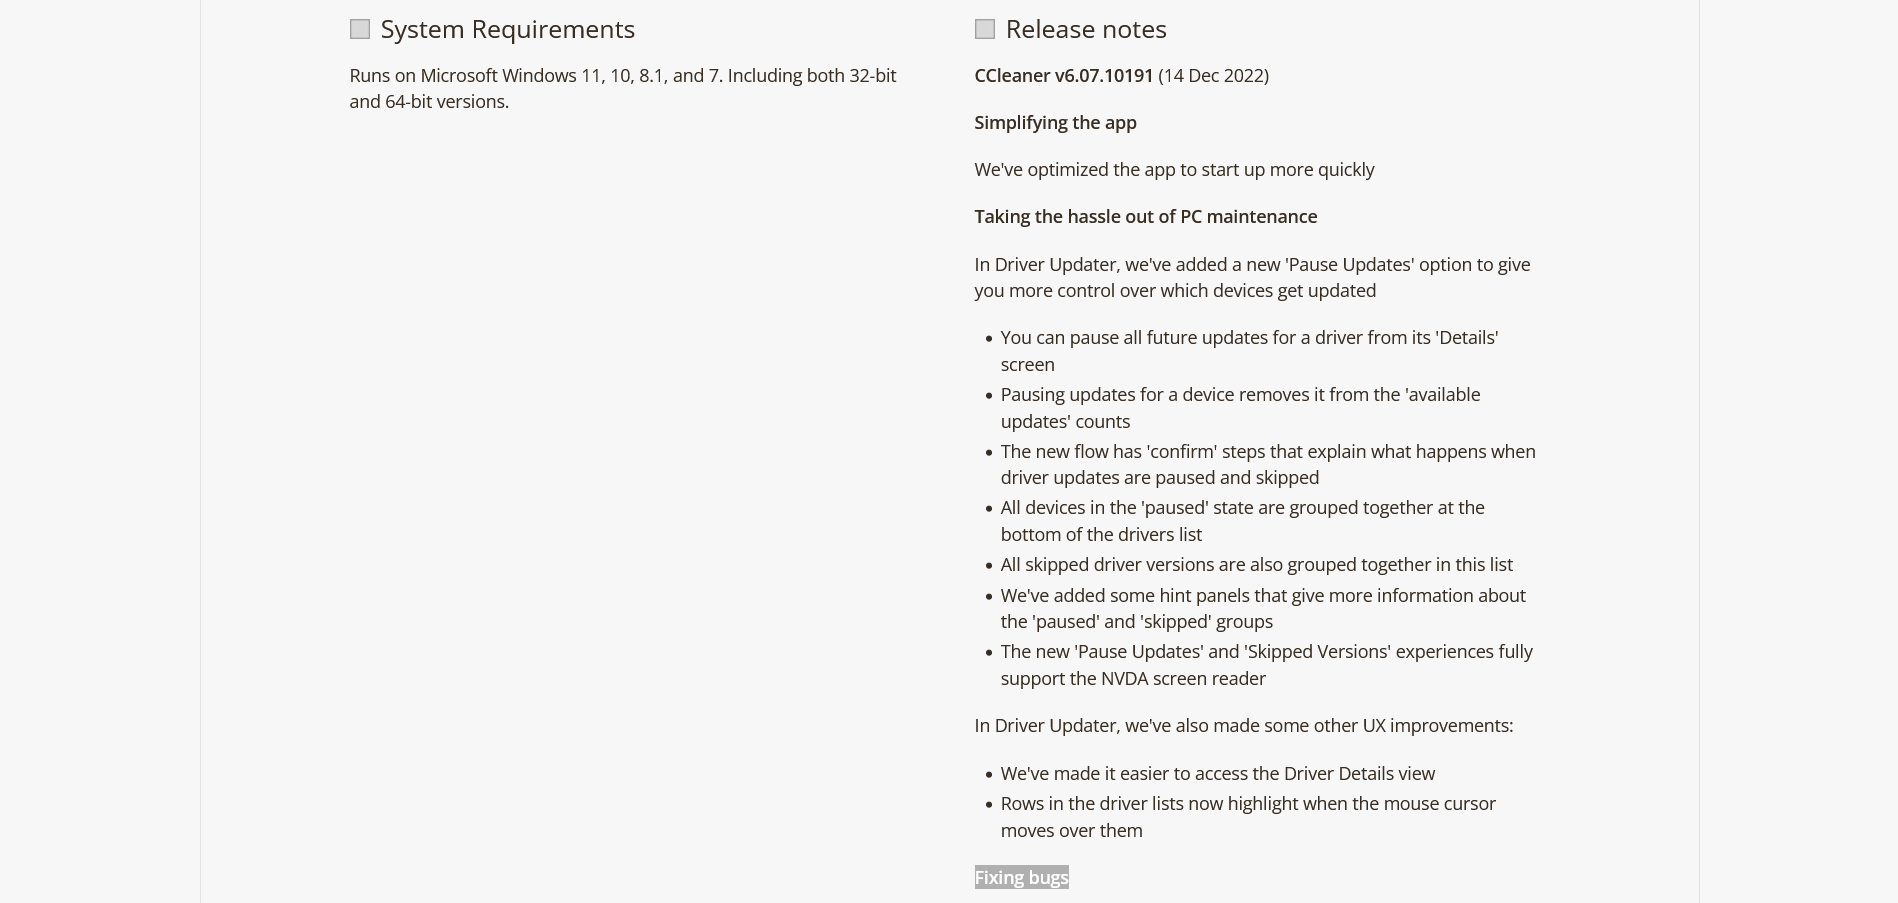
Task: Select the 'Simplifying the app' subheading
Action: [1055, 122]
